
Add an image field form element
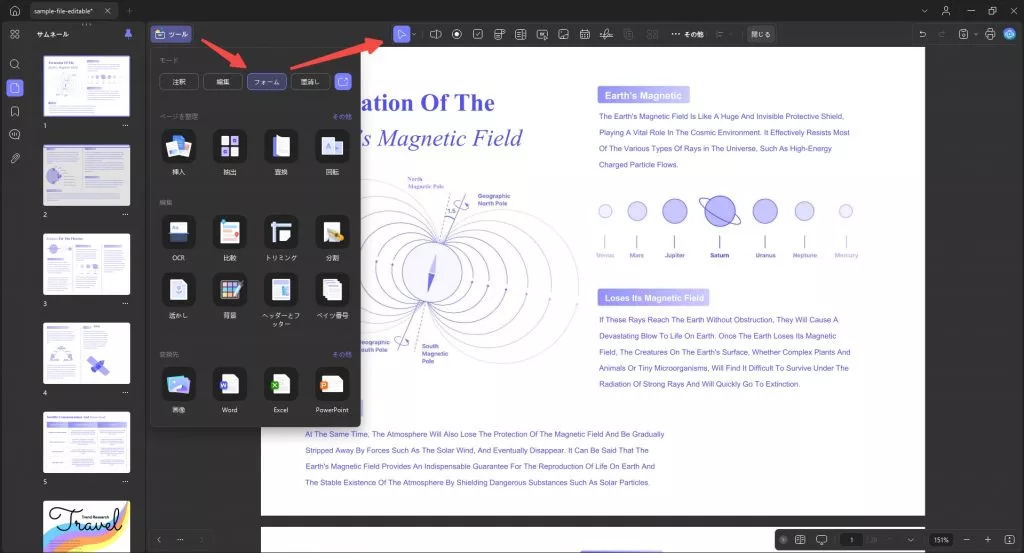pyautogui.click(x=564, y=34)
